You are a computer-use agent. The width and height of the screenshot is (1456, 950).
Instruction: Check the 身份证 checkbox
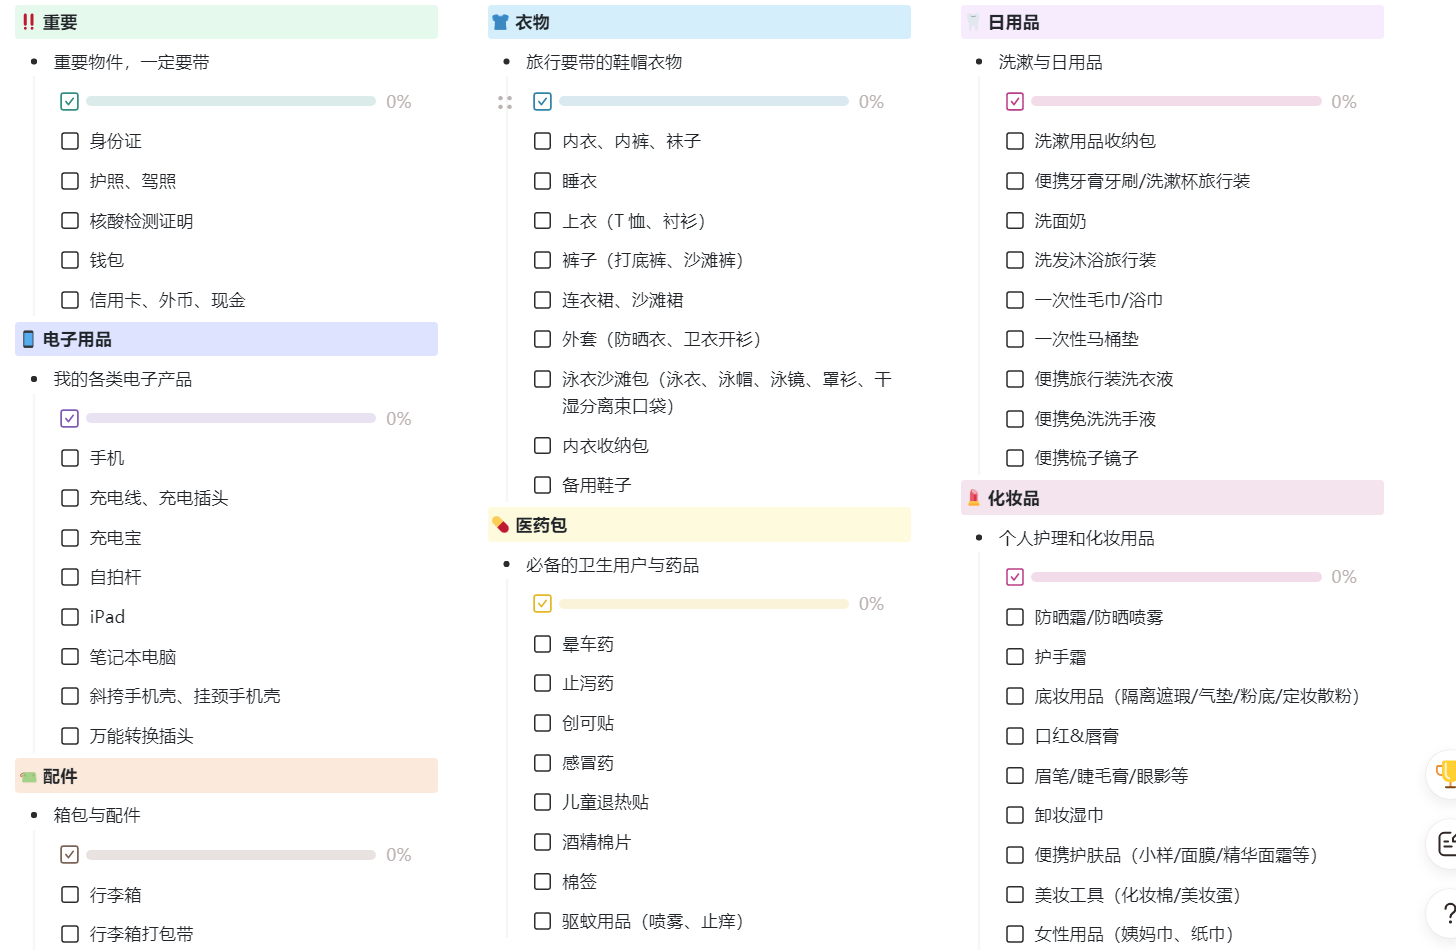pos(70,140)
